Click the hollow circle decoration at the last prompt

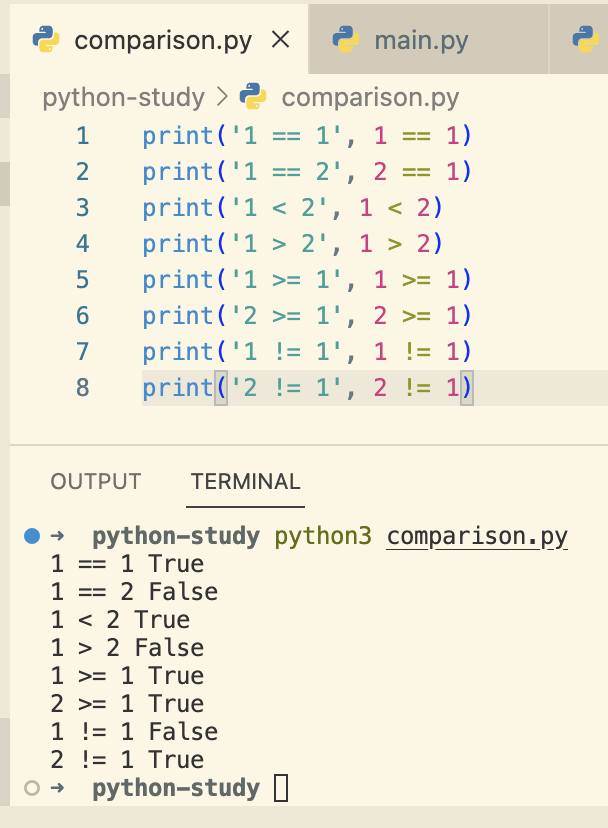[32, 788]
